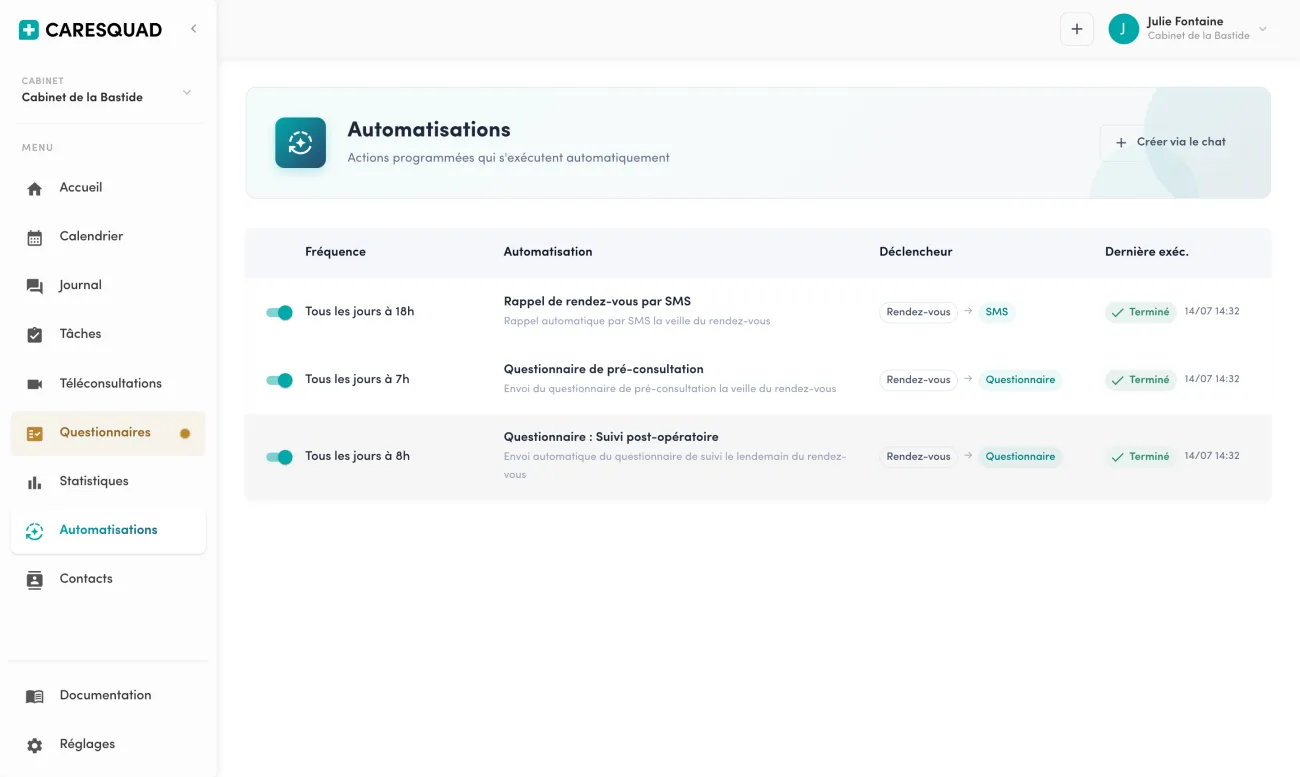
Task: Open Statistiques from the sidebar
Action: 108,482
